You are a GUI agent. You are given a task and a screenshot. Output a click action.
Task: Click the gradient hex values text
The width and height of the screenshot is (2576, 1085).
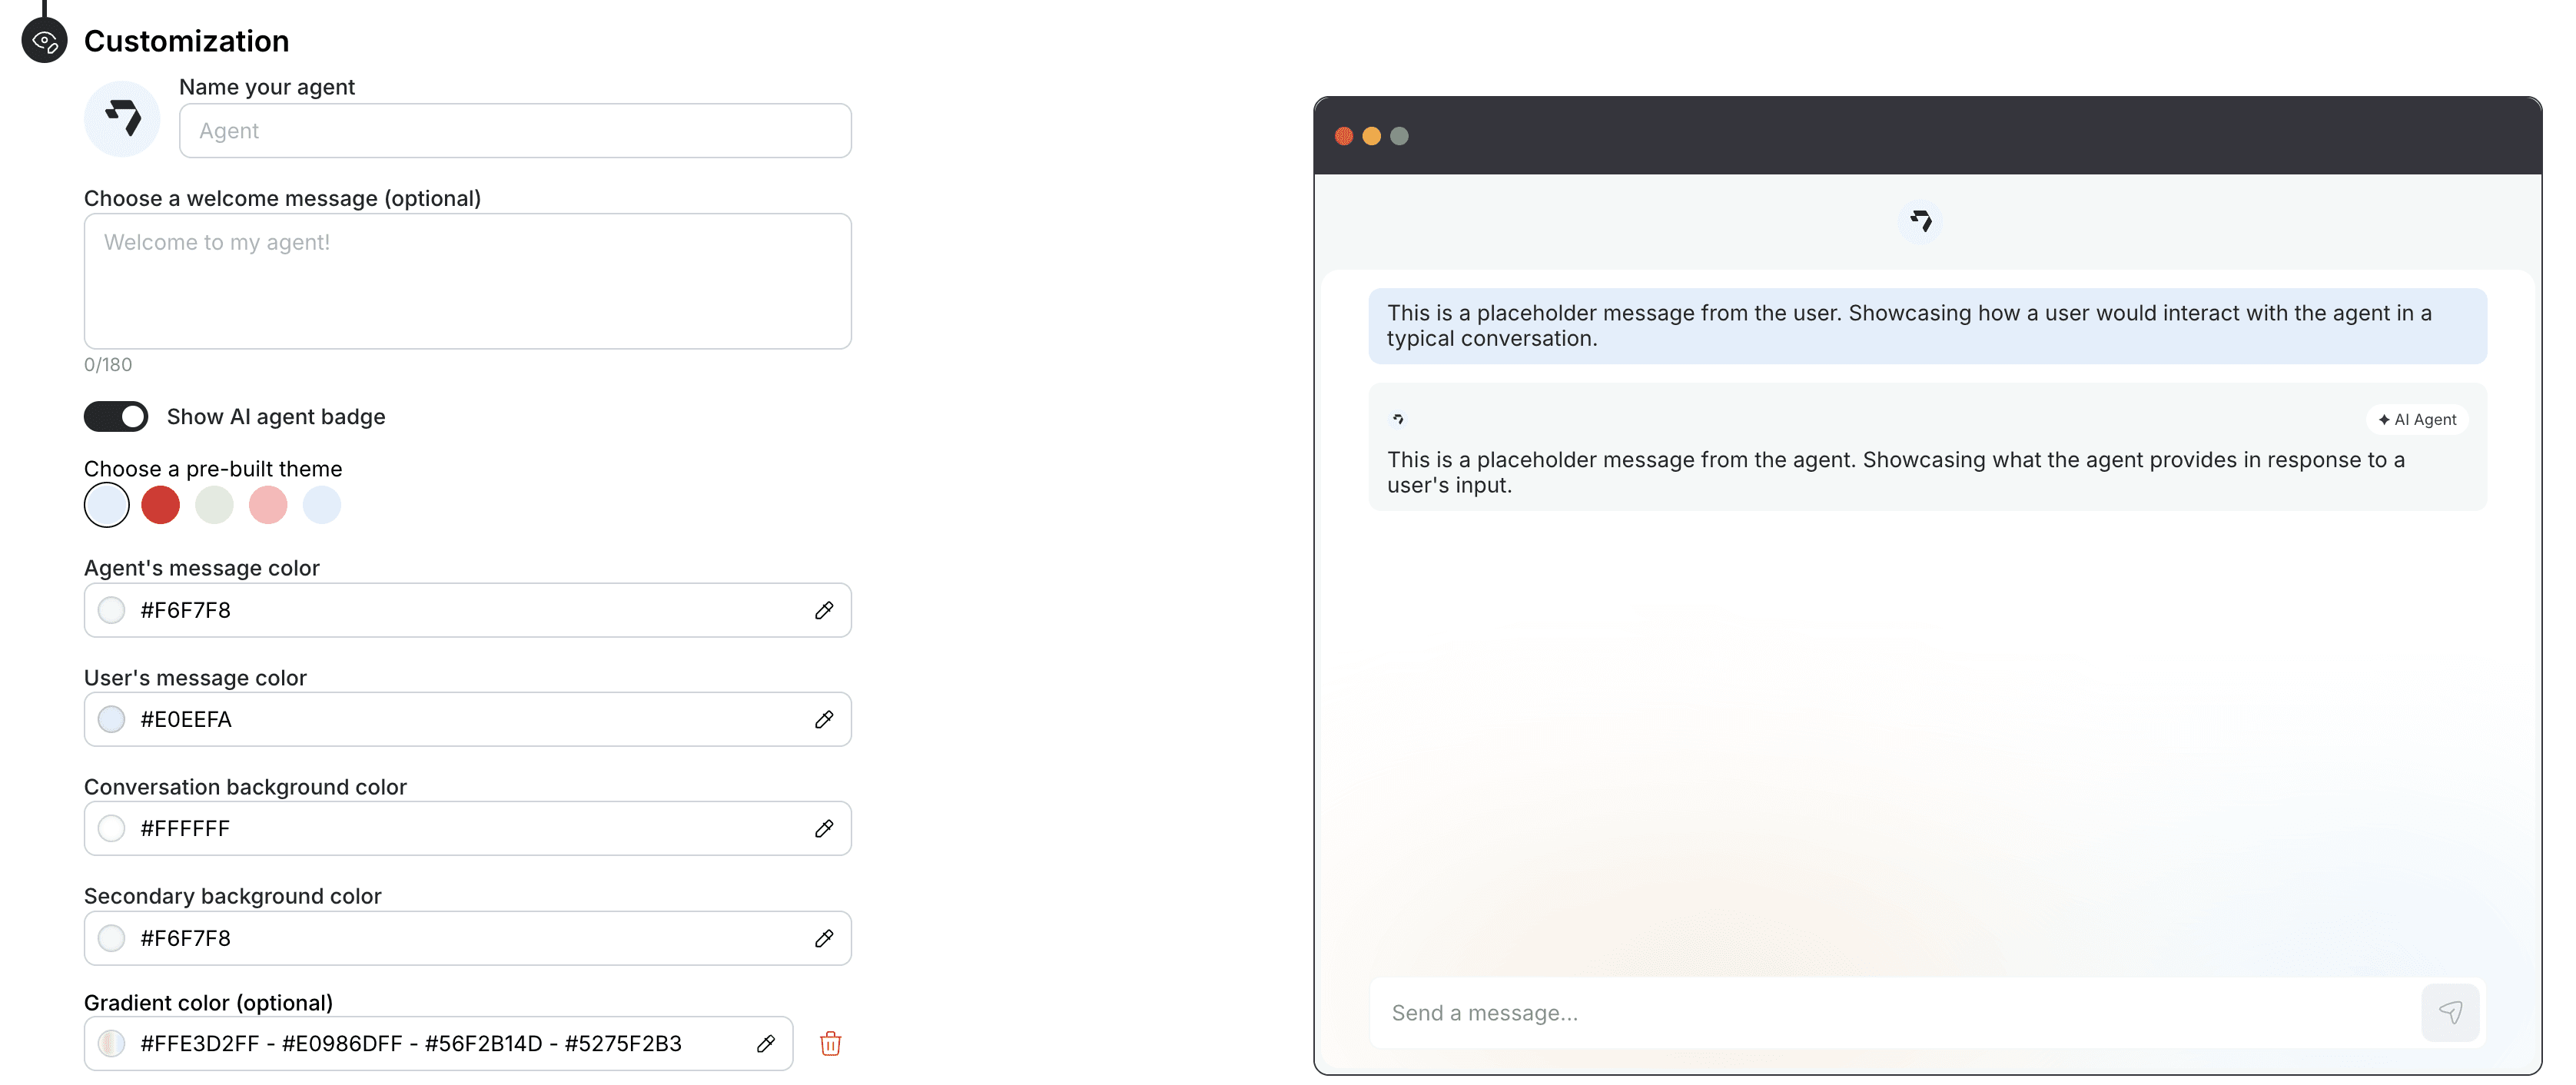pyautogui.click(x=411, y=1043)
